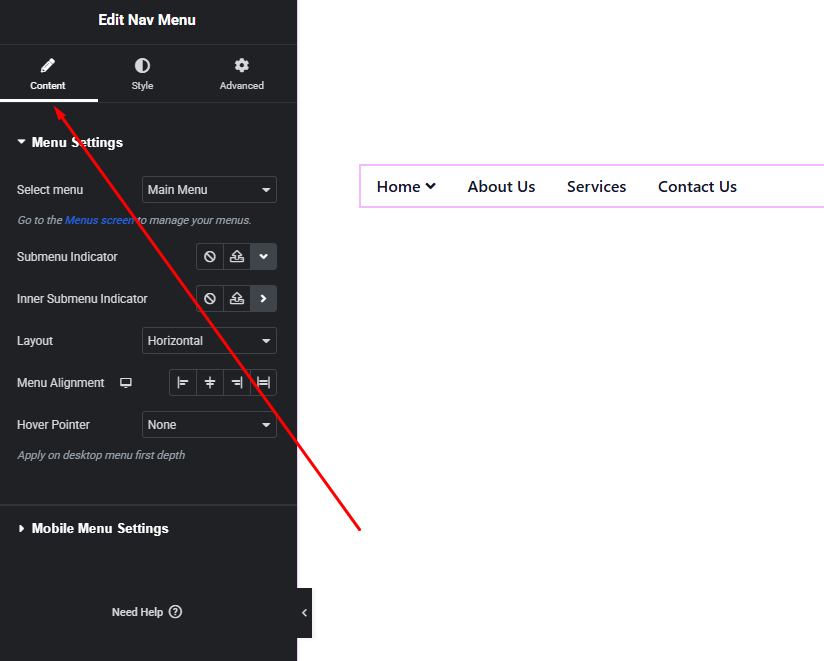Click the Need Help question mark icon
Viewport: 824px width, 661px height.
click(176, 612)
